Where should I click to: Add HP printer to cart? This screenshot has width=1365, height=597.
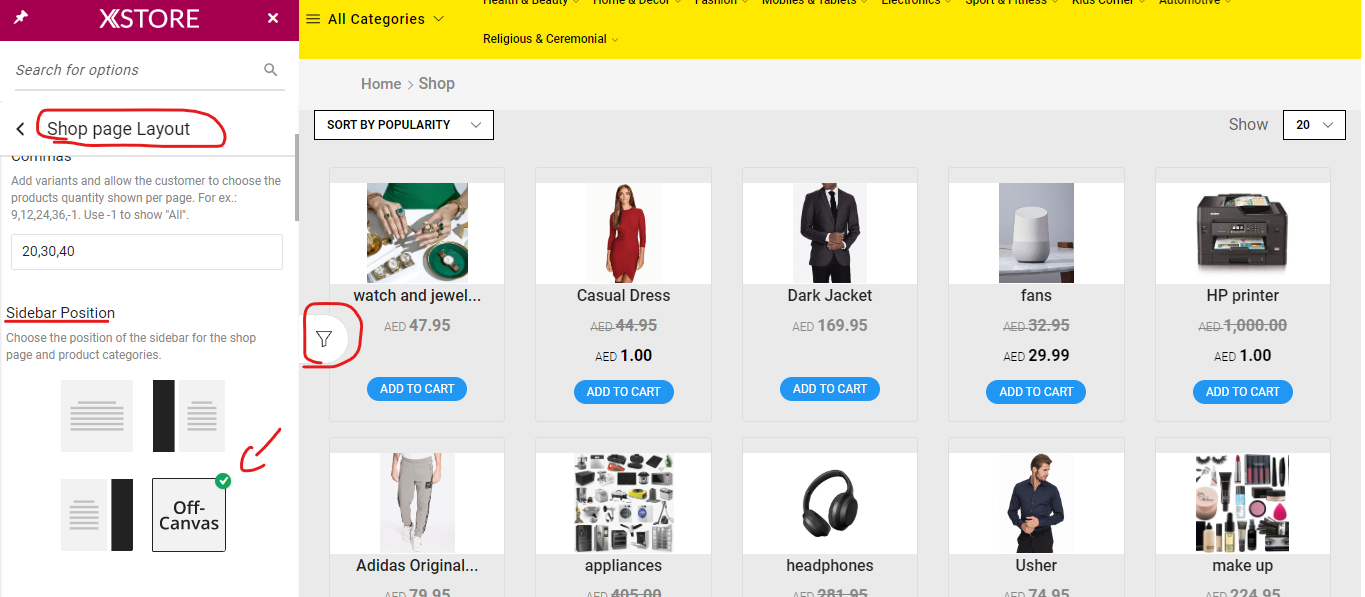point(1243,392)
